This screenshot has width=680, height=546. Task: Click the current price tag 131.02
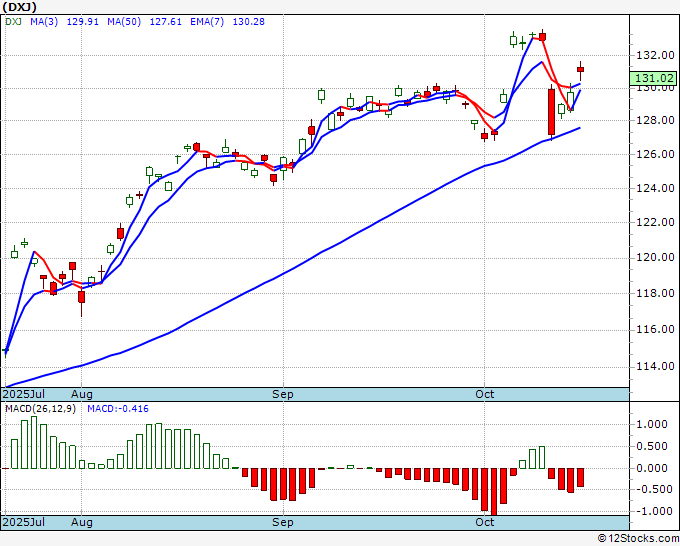coord(654,78)
